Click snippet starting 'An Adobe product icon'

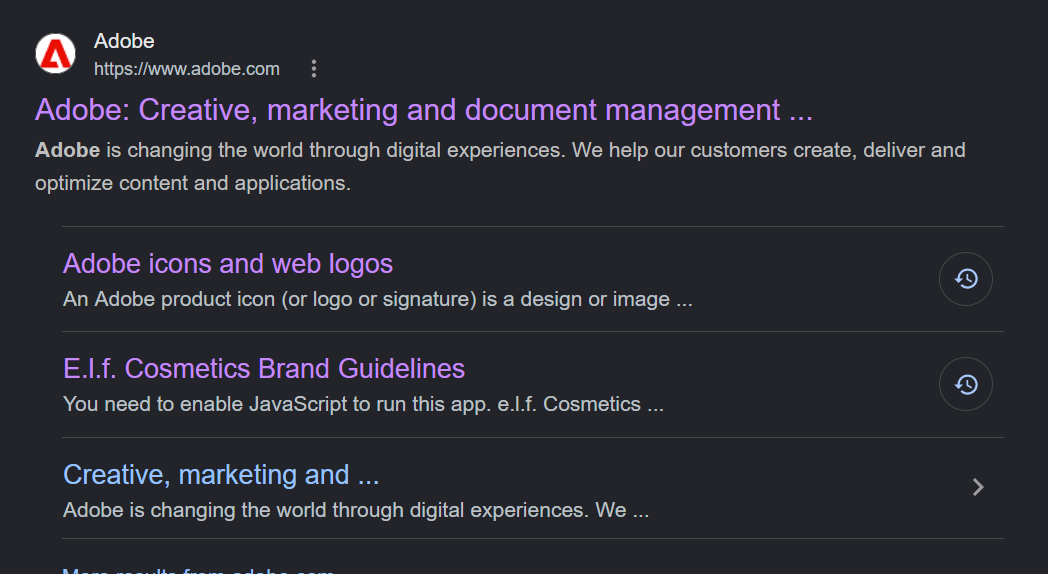[378, 299]
